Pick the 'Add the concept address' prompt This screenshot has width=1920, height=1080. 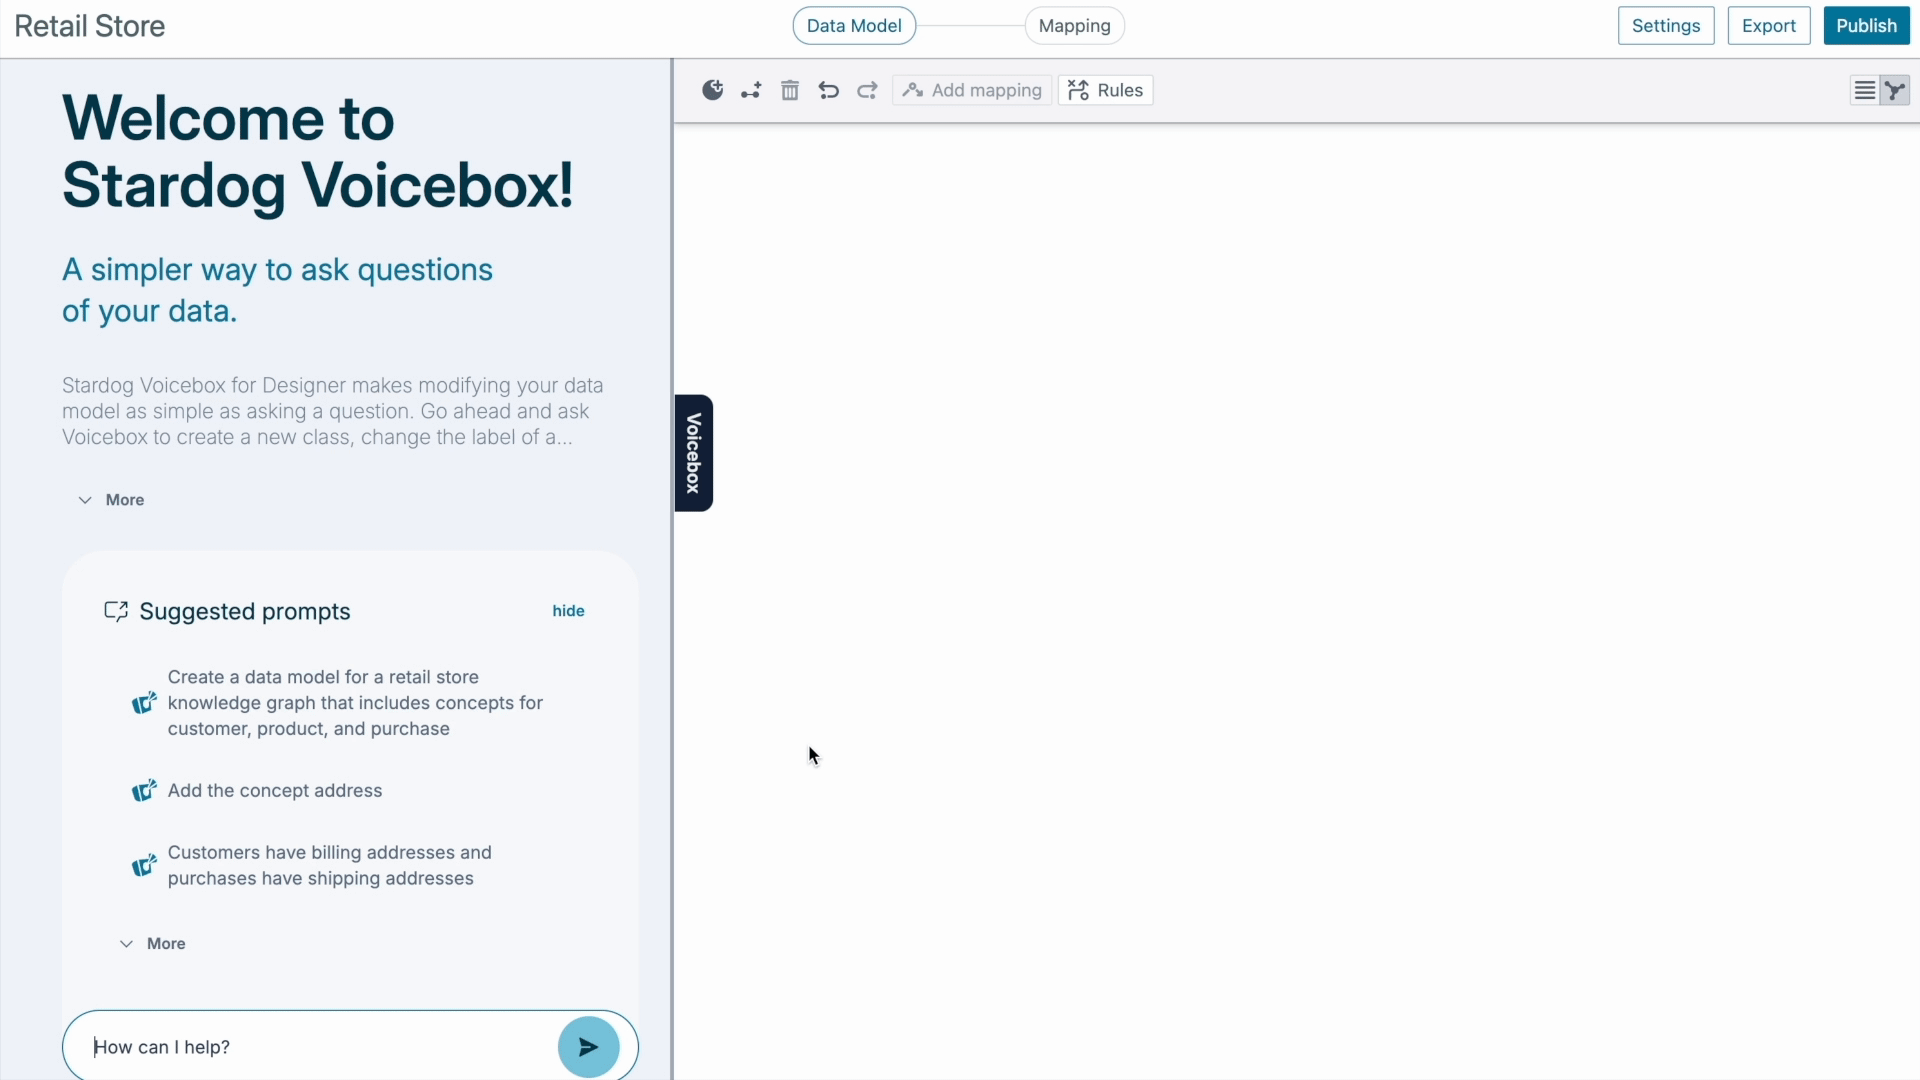tap(275, 791)
